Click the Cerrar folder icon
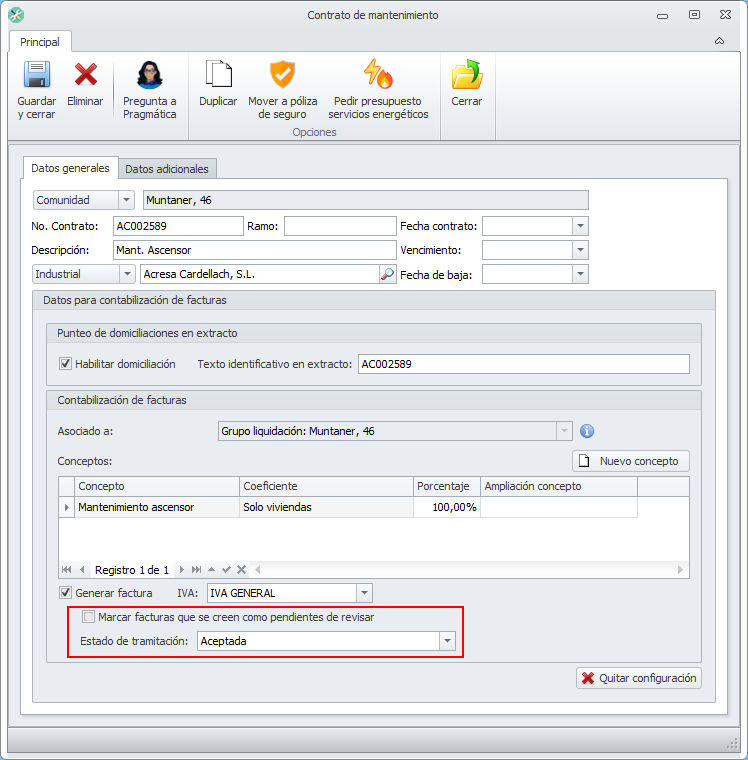 coord(467,74)
